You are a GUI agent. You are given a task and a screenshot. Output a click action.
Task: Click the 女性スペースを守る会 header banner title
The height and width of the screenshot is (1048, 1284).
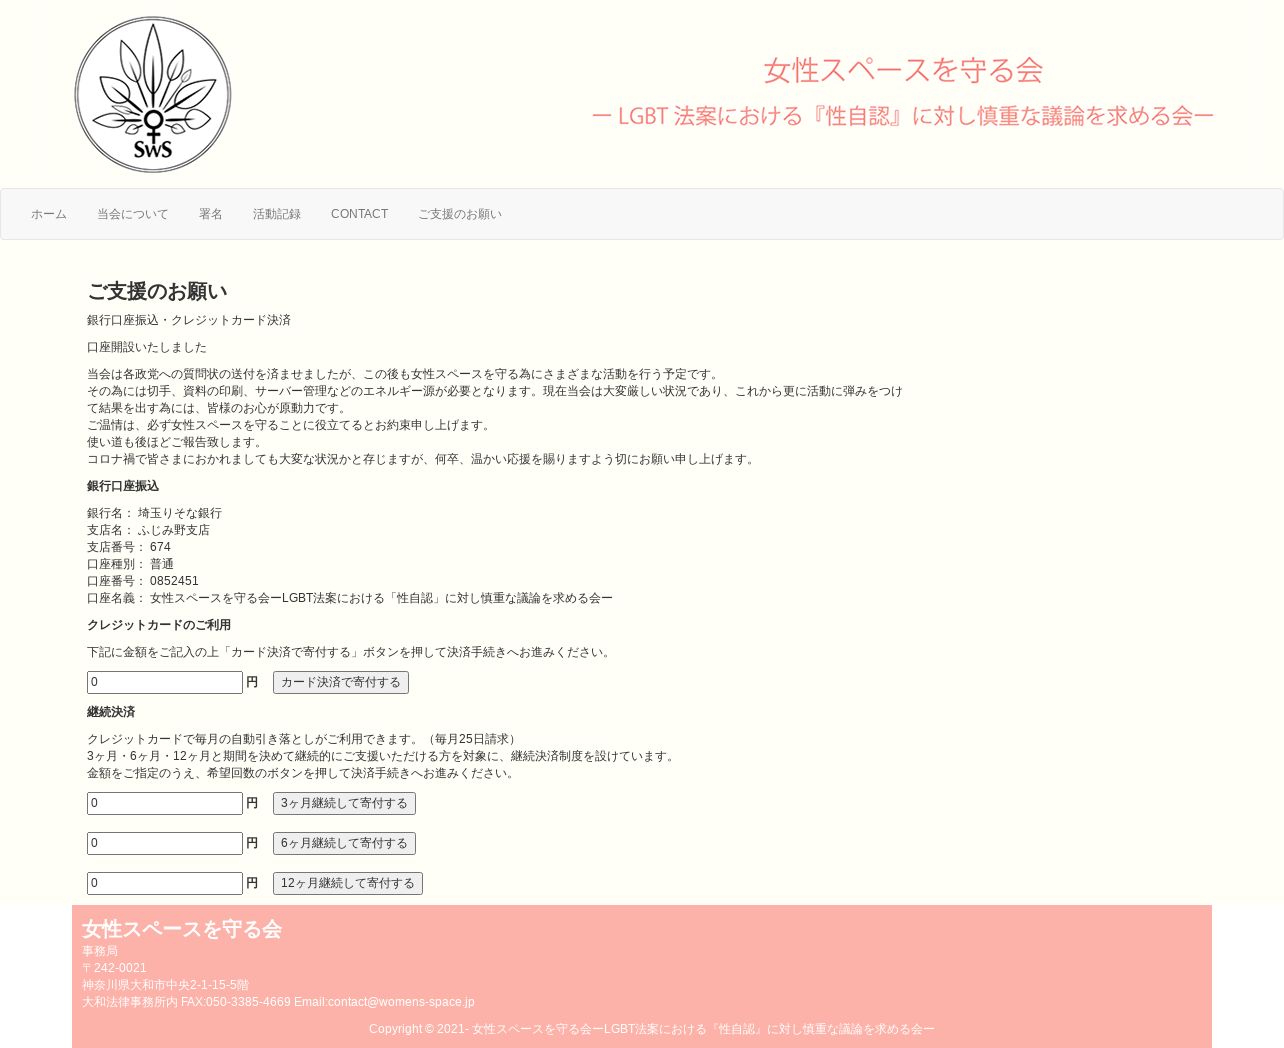(903, 70)
